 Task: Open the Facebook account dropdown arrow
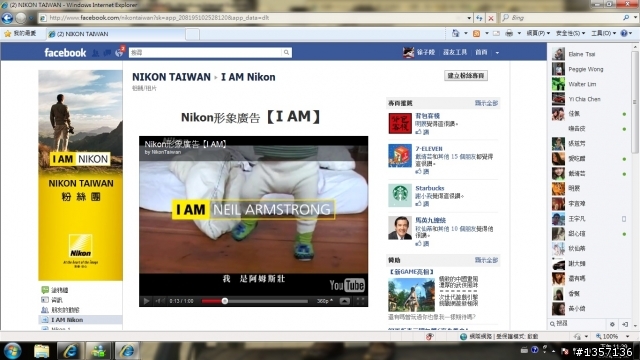click(x=497, y=53)
